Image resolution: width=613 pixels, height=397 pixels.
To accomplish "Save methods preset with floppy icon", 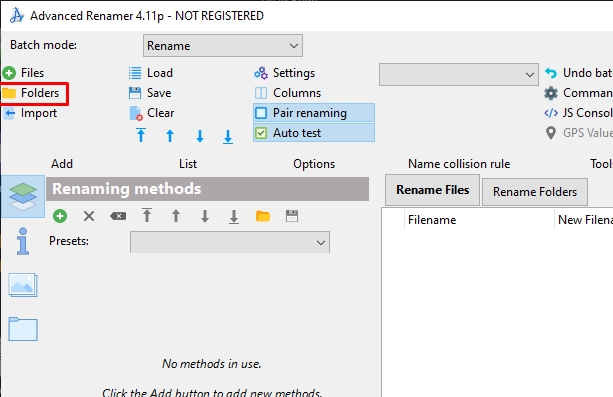I will click(x=292, y=216).
